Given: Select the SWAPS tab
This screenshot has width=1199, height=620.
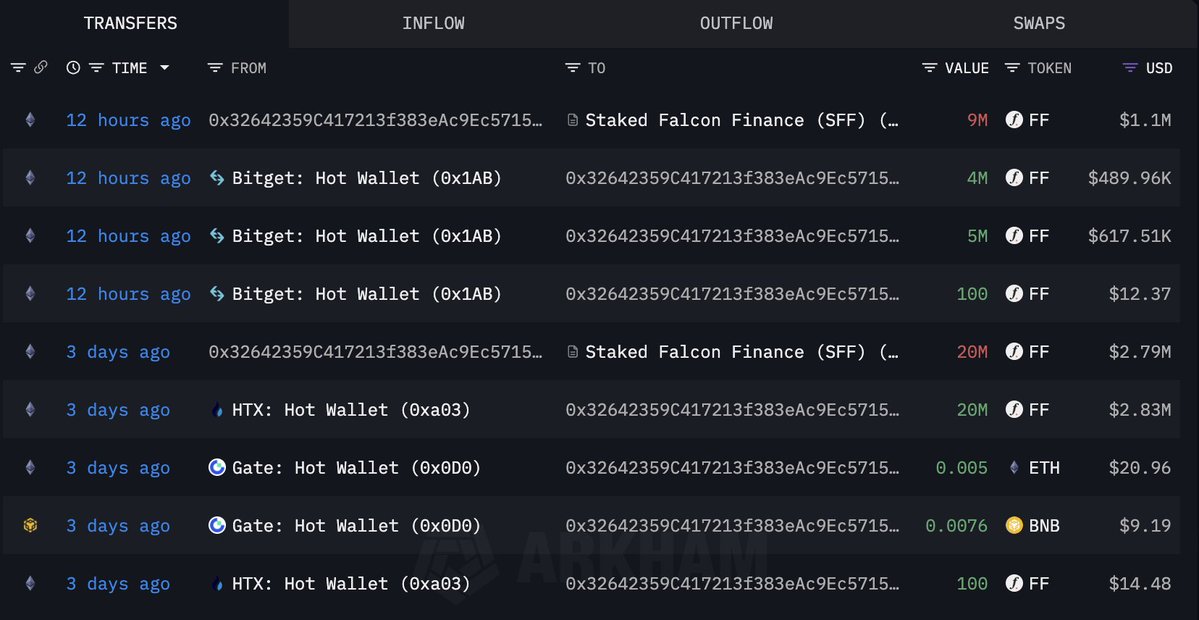Looking at the screenshot, I should [1039, 23].
